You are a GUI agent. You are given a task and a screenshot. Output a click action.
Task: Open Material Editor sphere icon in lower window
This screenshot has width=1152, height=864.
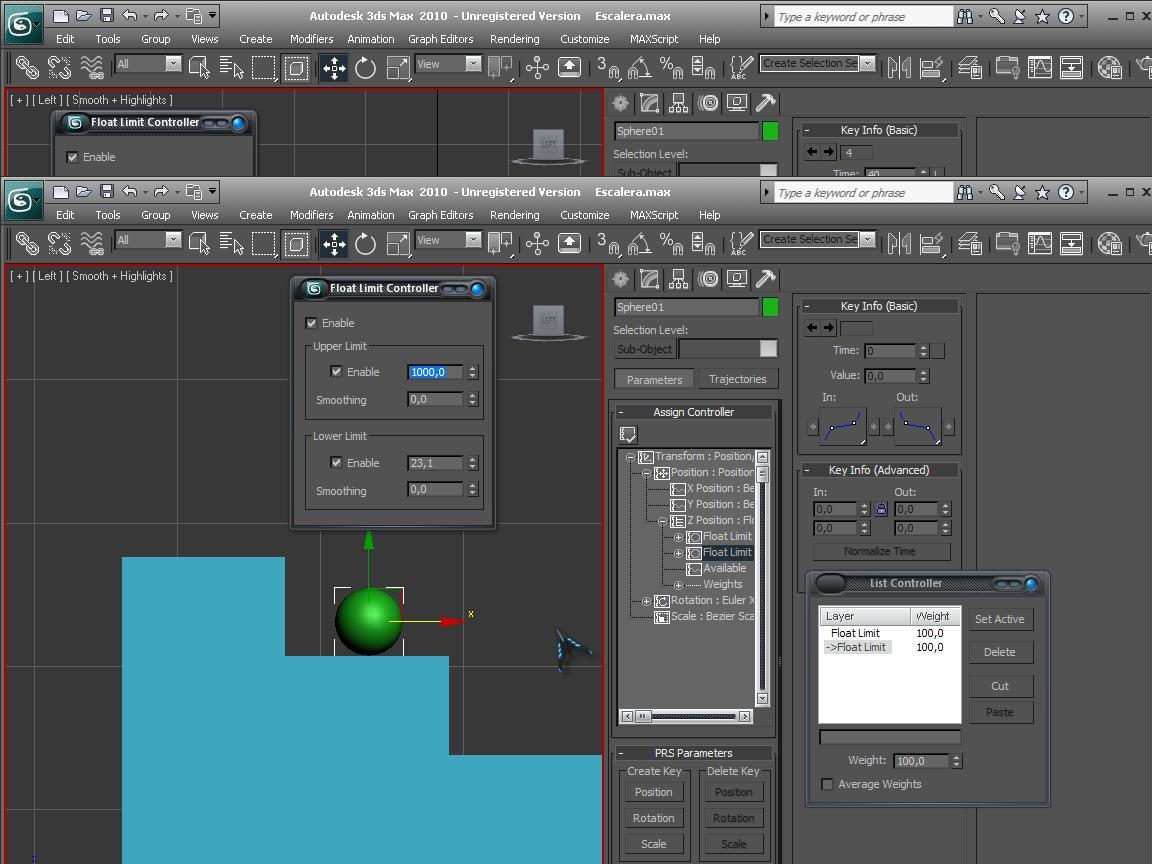[1109, 243]
